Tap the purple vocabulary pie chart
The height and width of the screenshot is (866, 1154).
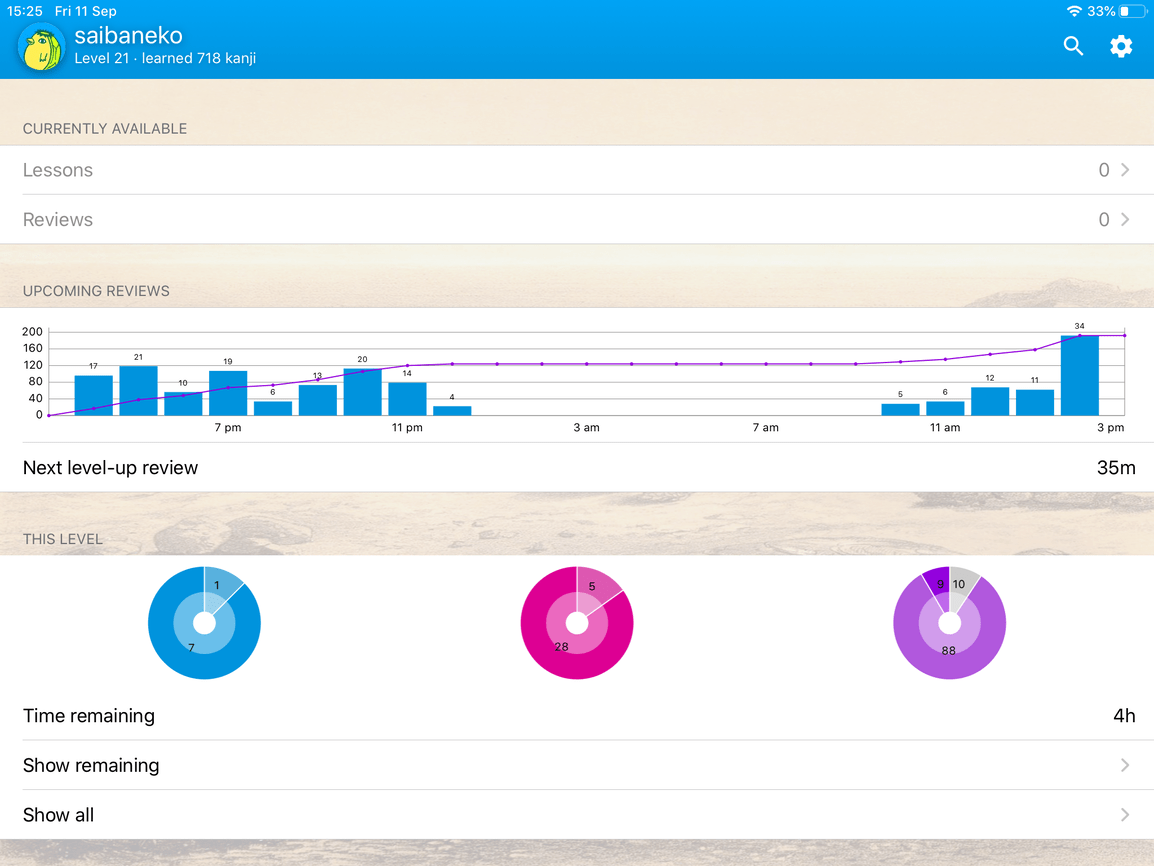pos(949,622)
